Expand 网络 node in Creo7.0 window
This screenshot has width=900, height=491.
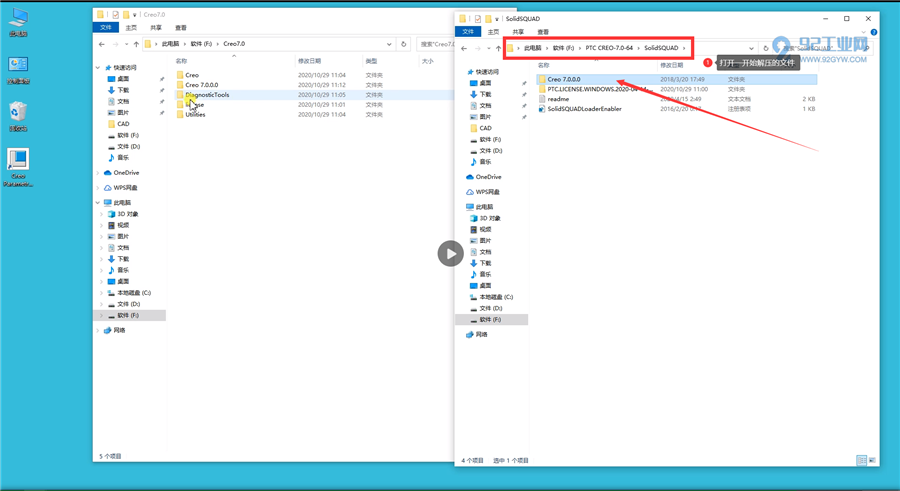click(98, 330)
